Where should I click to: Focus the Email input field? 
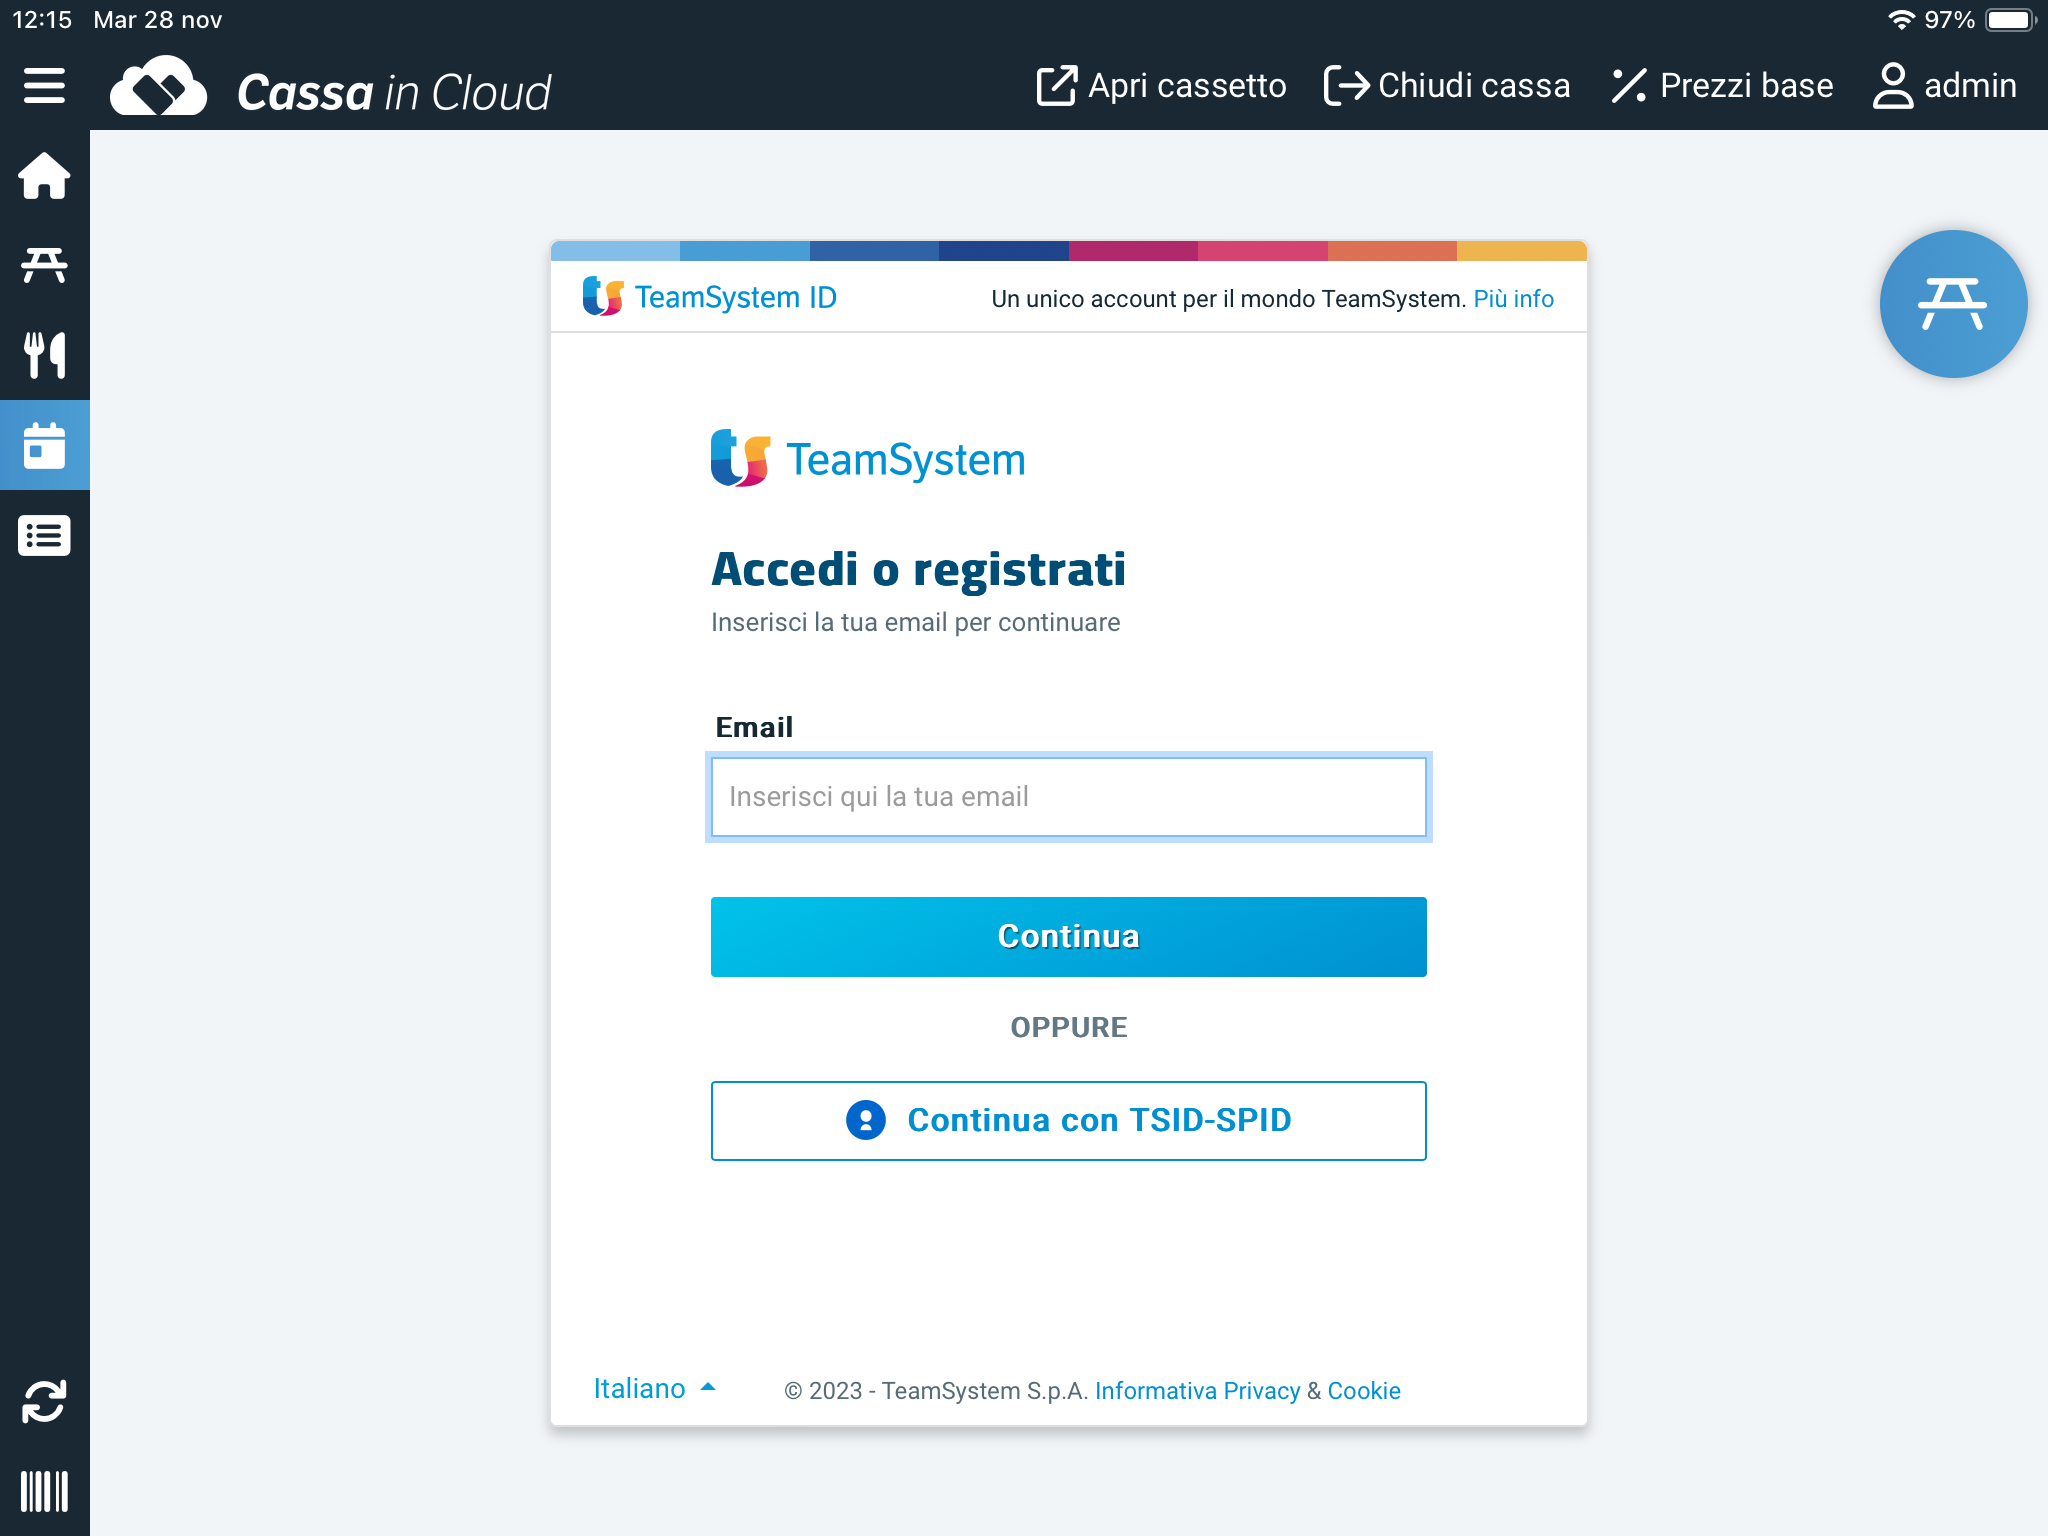point(1068,797)
